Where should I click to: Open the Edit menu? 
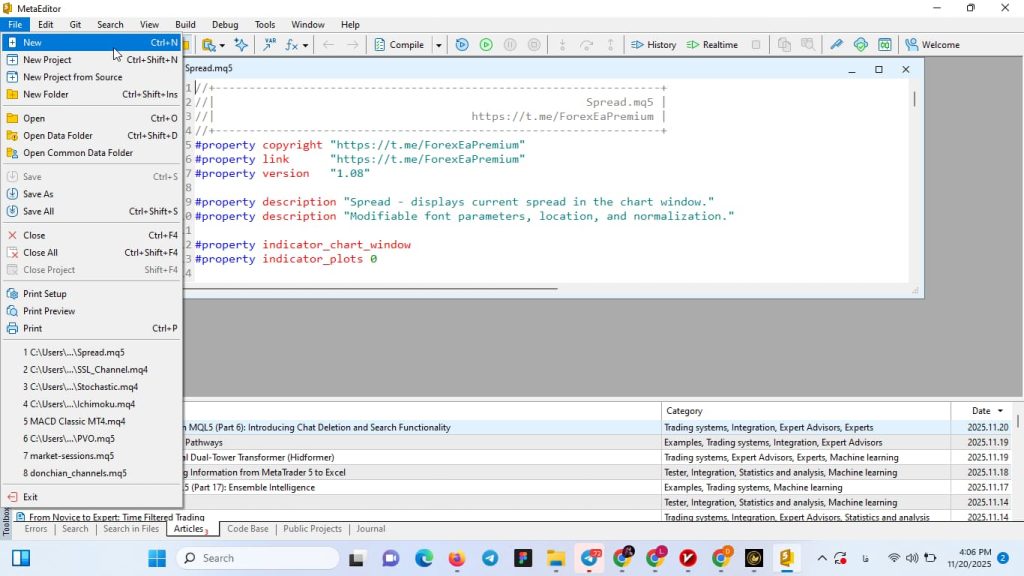pyautogui.click(x=45, y=24)
